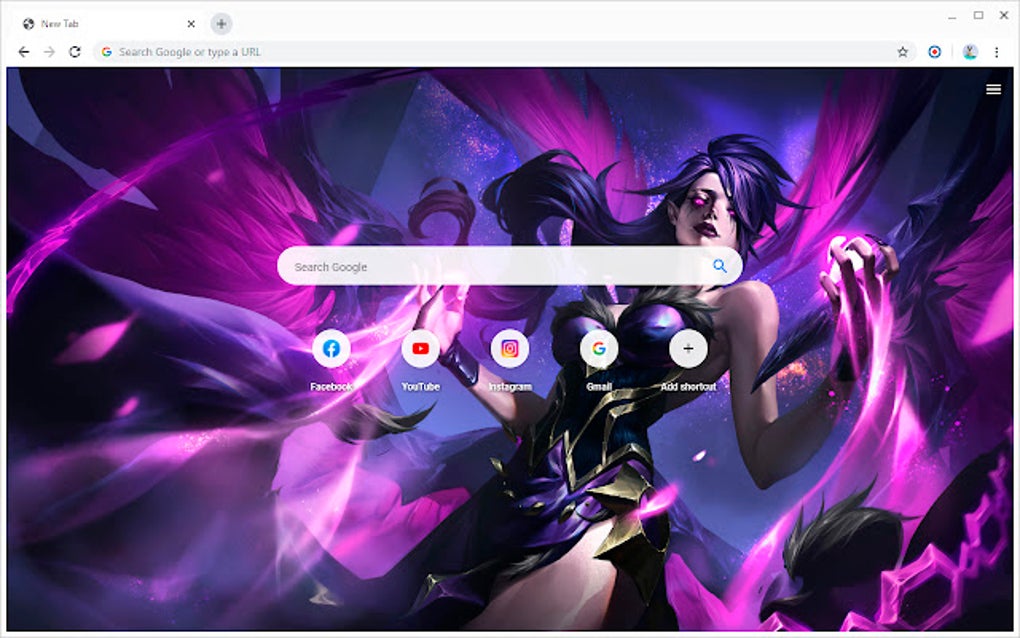Open the profile avatar menu
Viewport: 1020px width, 638px height.
pos(970,52)
